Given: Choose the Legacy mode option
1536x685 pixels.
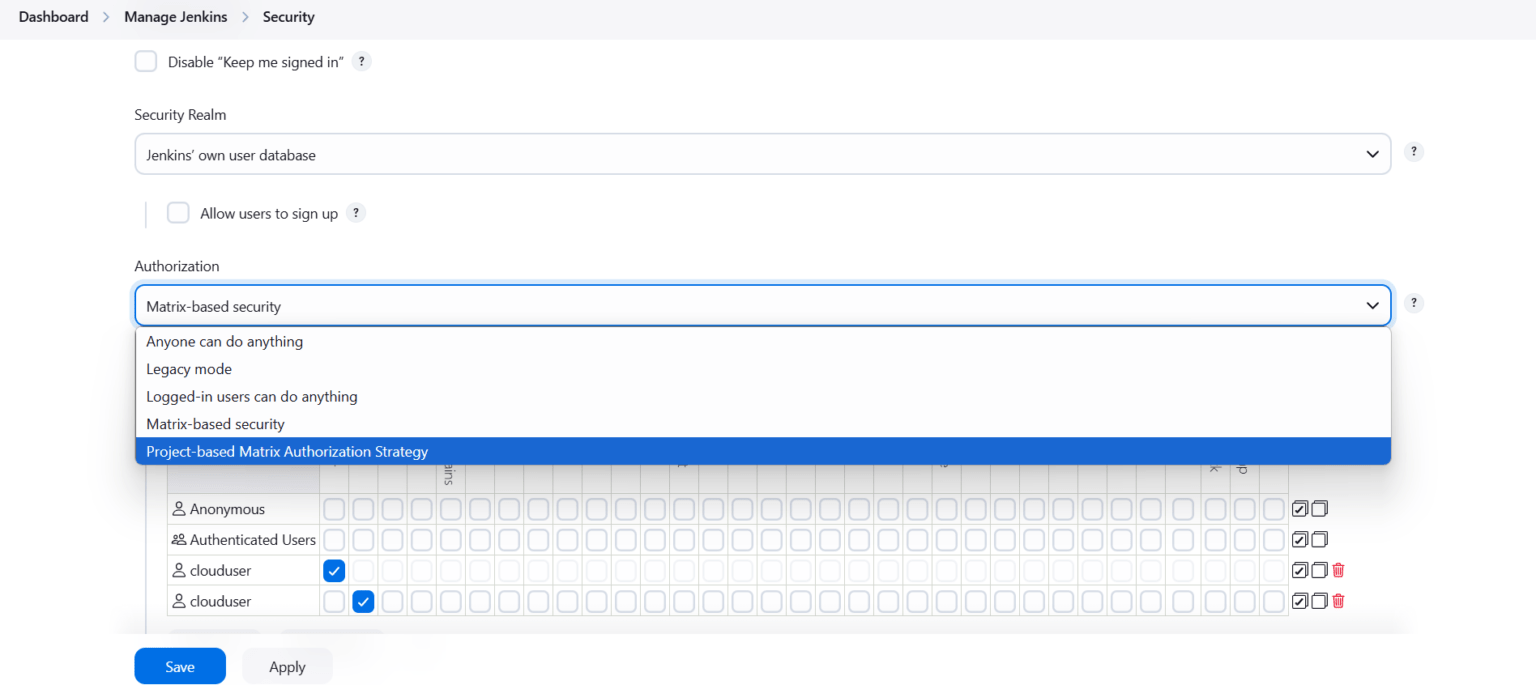Looking at the screenshot, I should (x=189, y=368).
